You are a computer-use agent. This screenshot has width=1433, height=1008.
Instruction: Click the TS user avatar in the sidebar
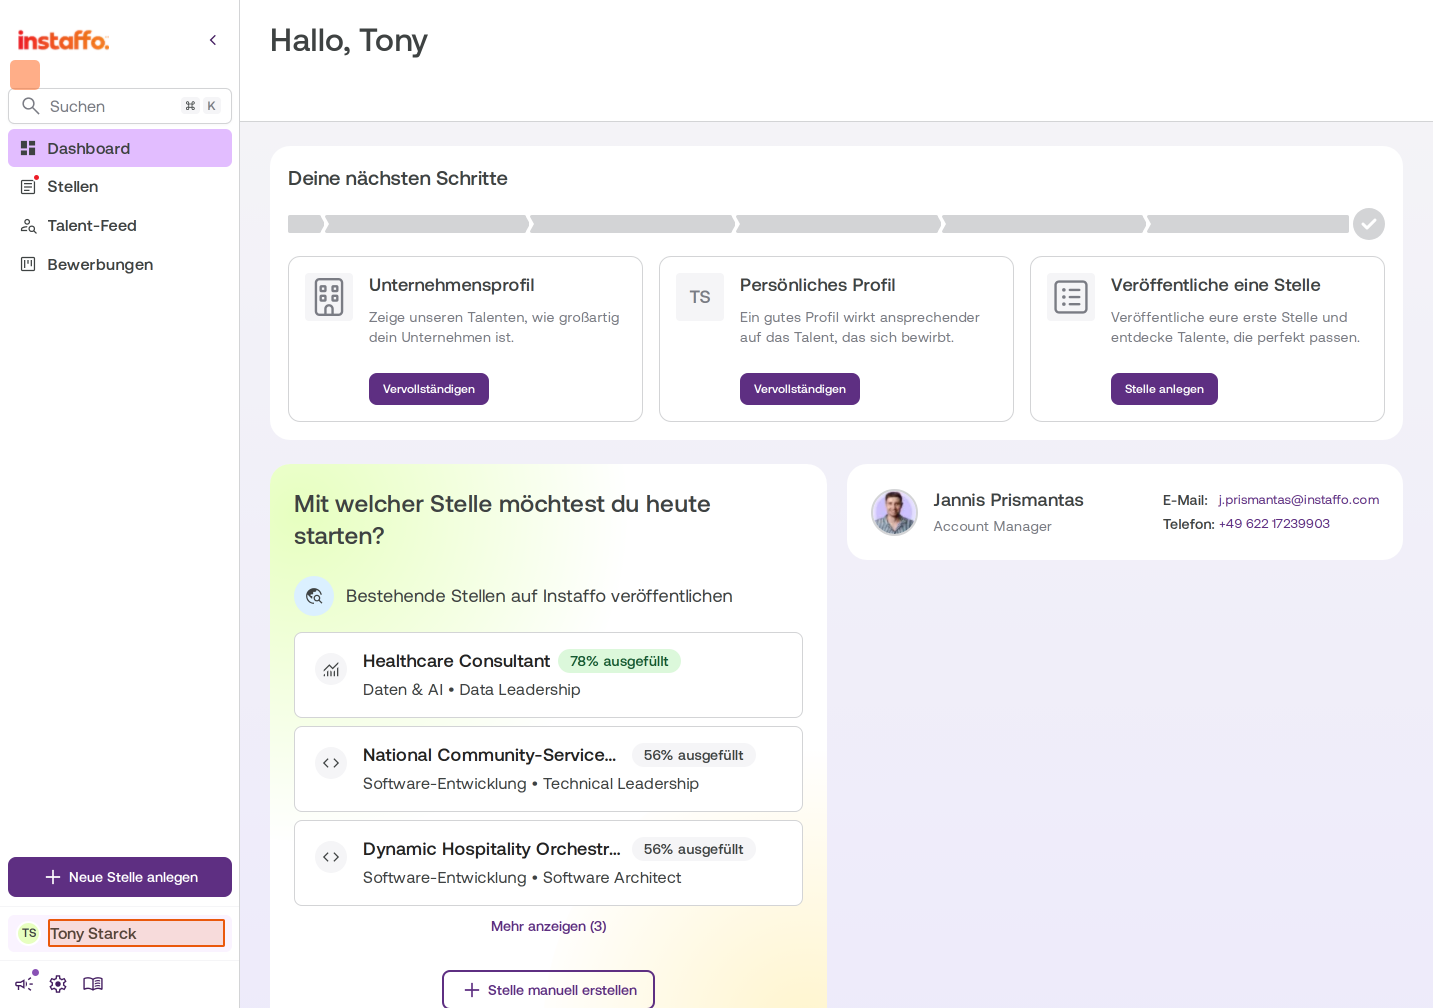click(29, 933)
